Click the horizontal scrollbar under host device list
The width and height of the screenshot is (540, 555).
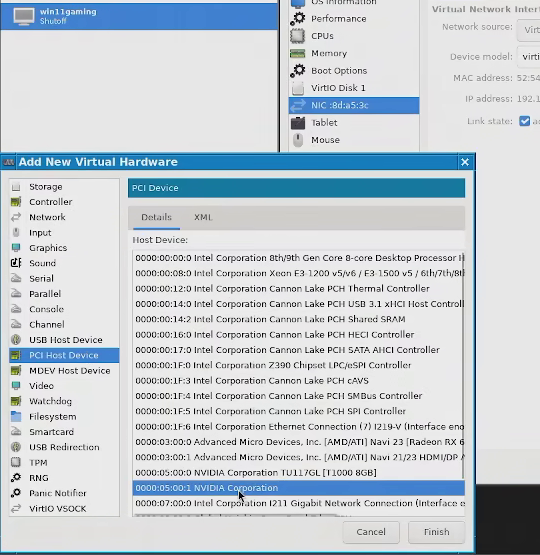pyautogui.click(x=235, y=515)
